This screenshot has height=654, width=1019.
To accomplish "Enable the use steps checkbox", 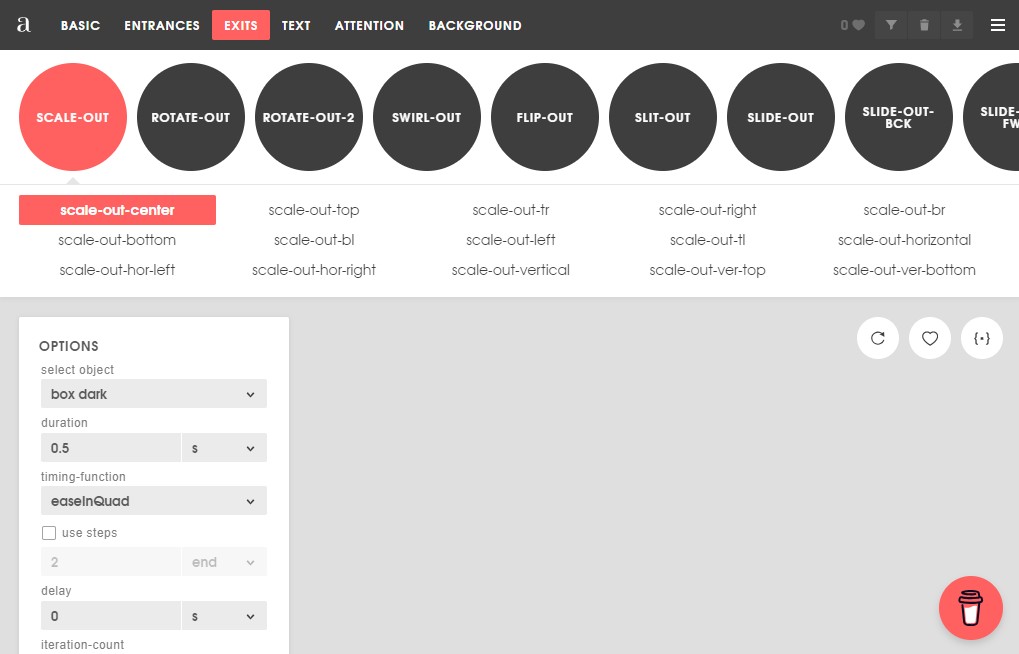I will click(x=49, y=533).
